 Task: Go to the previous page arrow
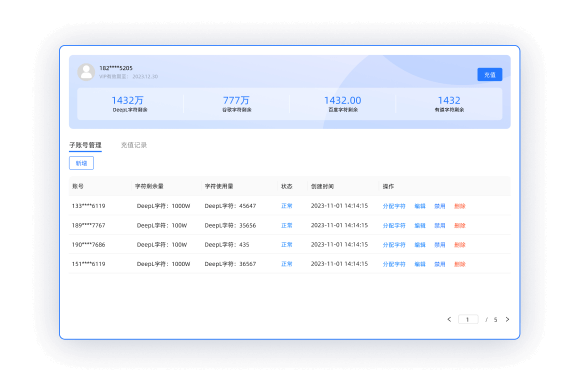(x=449, y=319)
